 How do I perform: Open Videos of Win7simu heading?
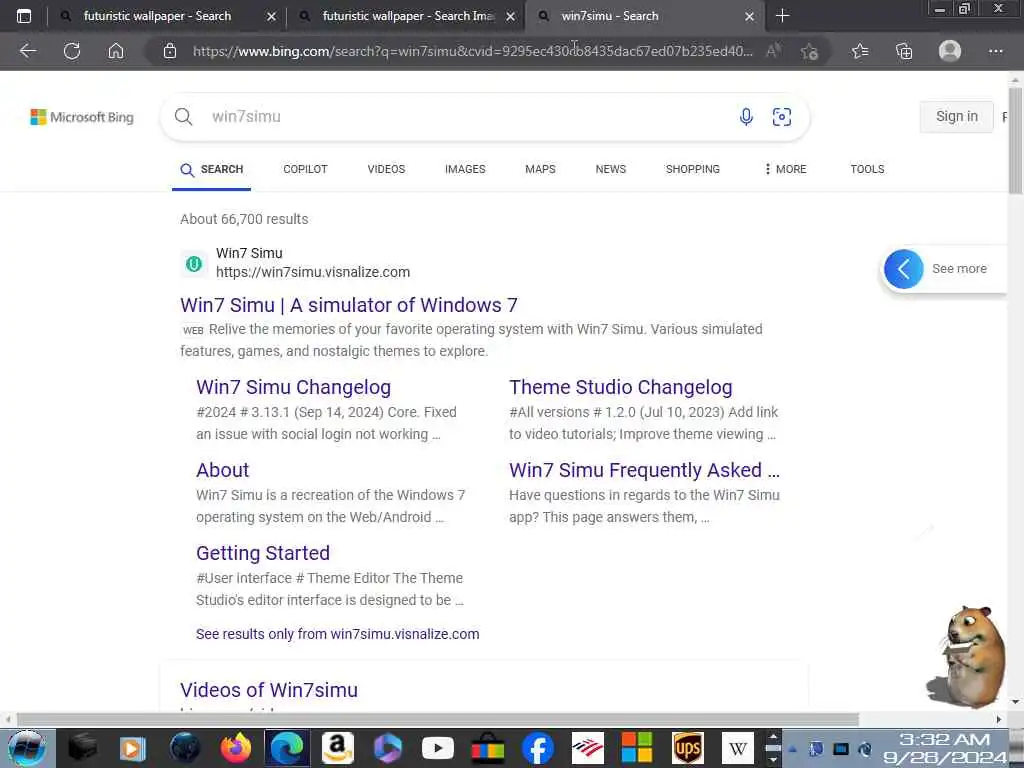[x=269, y=690]
